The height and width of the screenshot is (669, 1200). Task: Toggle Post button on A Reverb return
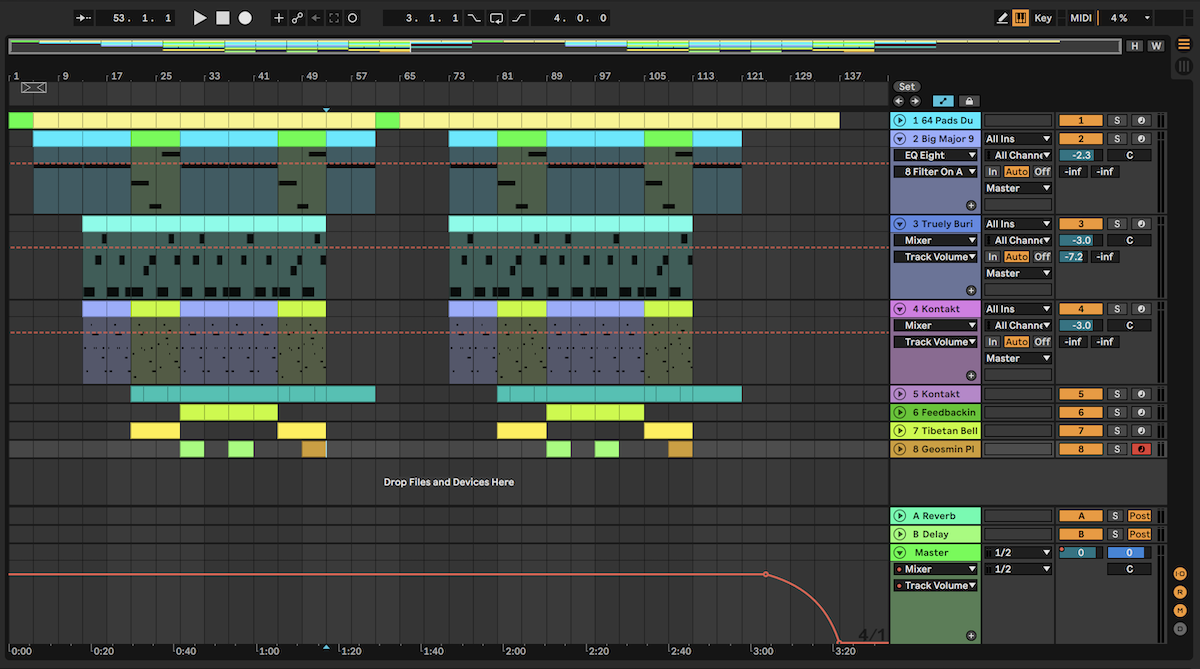(1140, 516)
